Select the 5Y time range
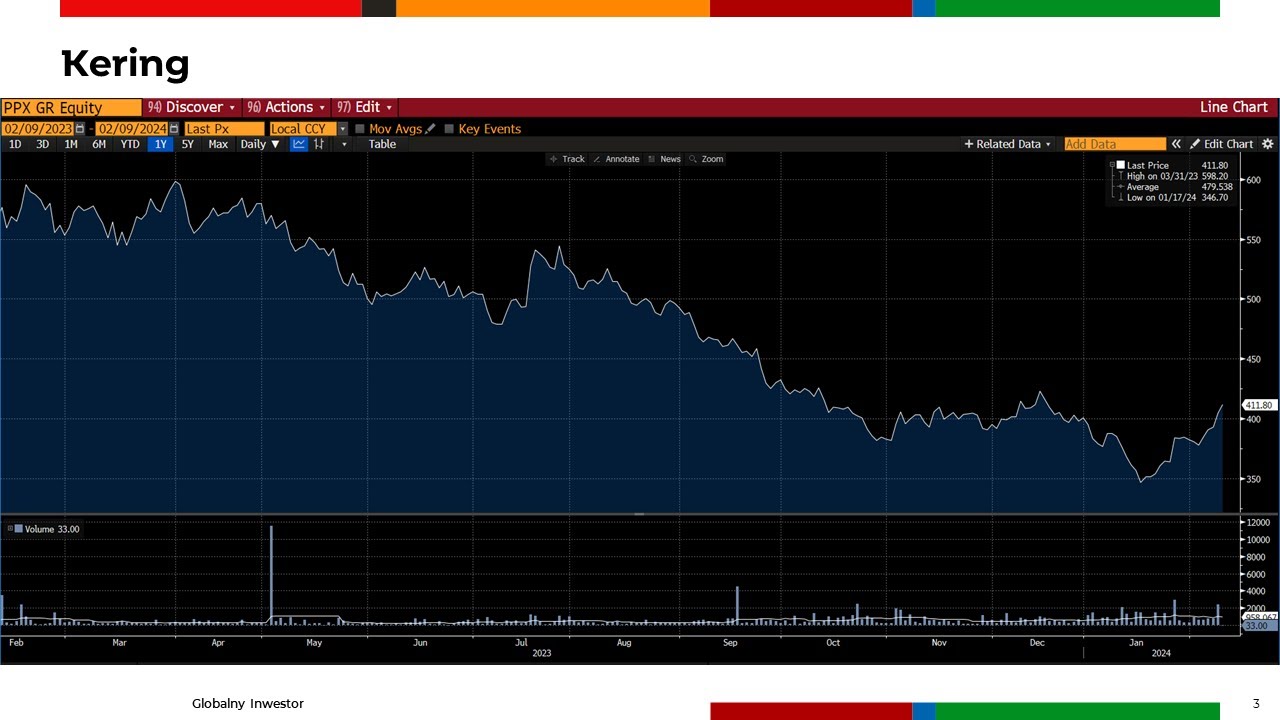This screenshot has height=720, width=1280. 188,144
